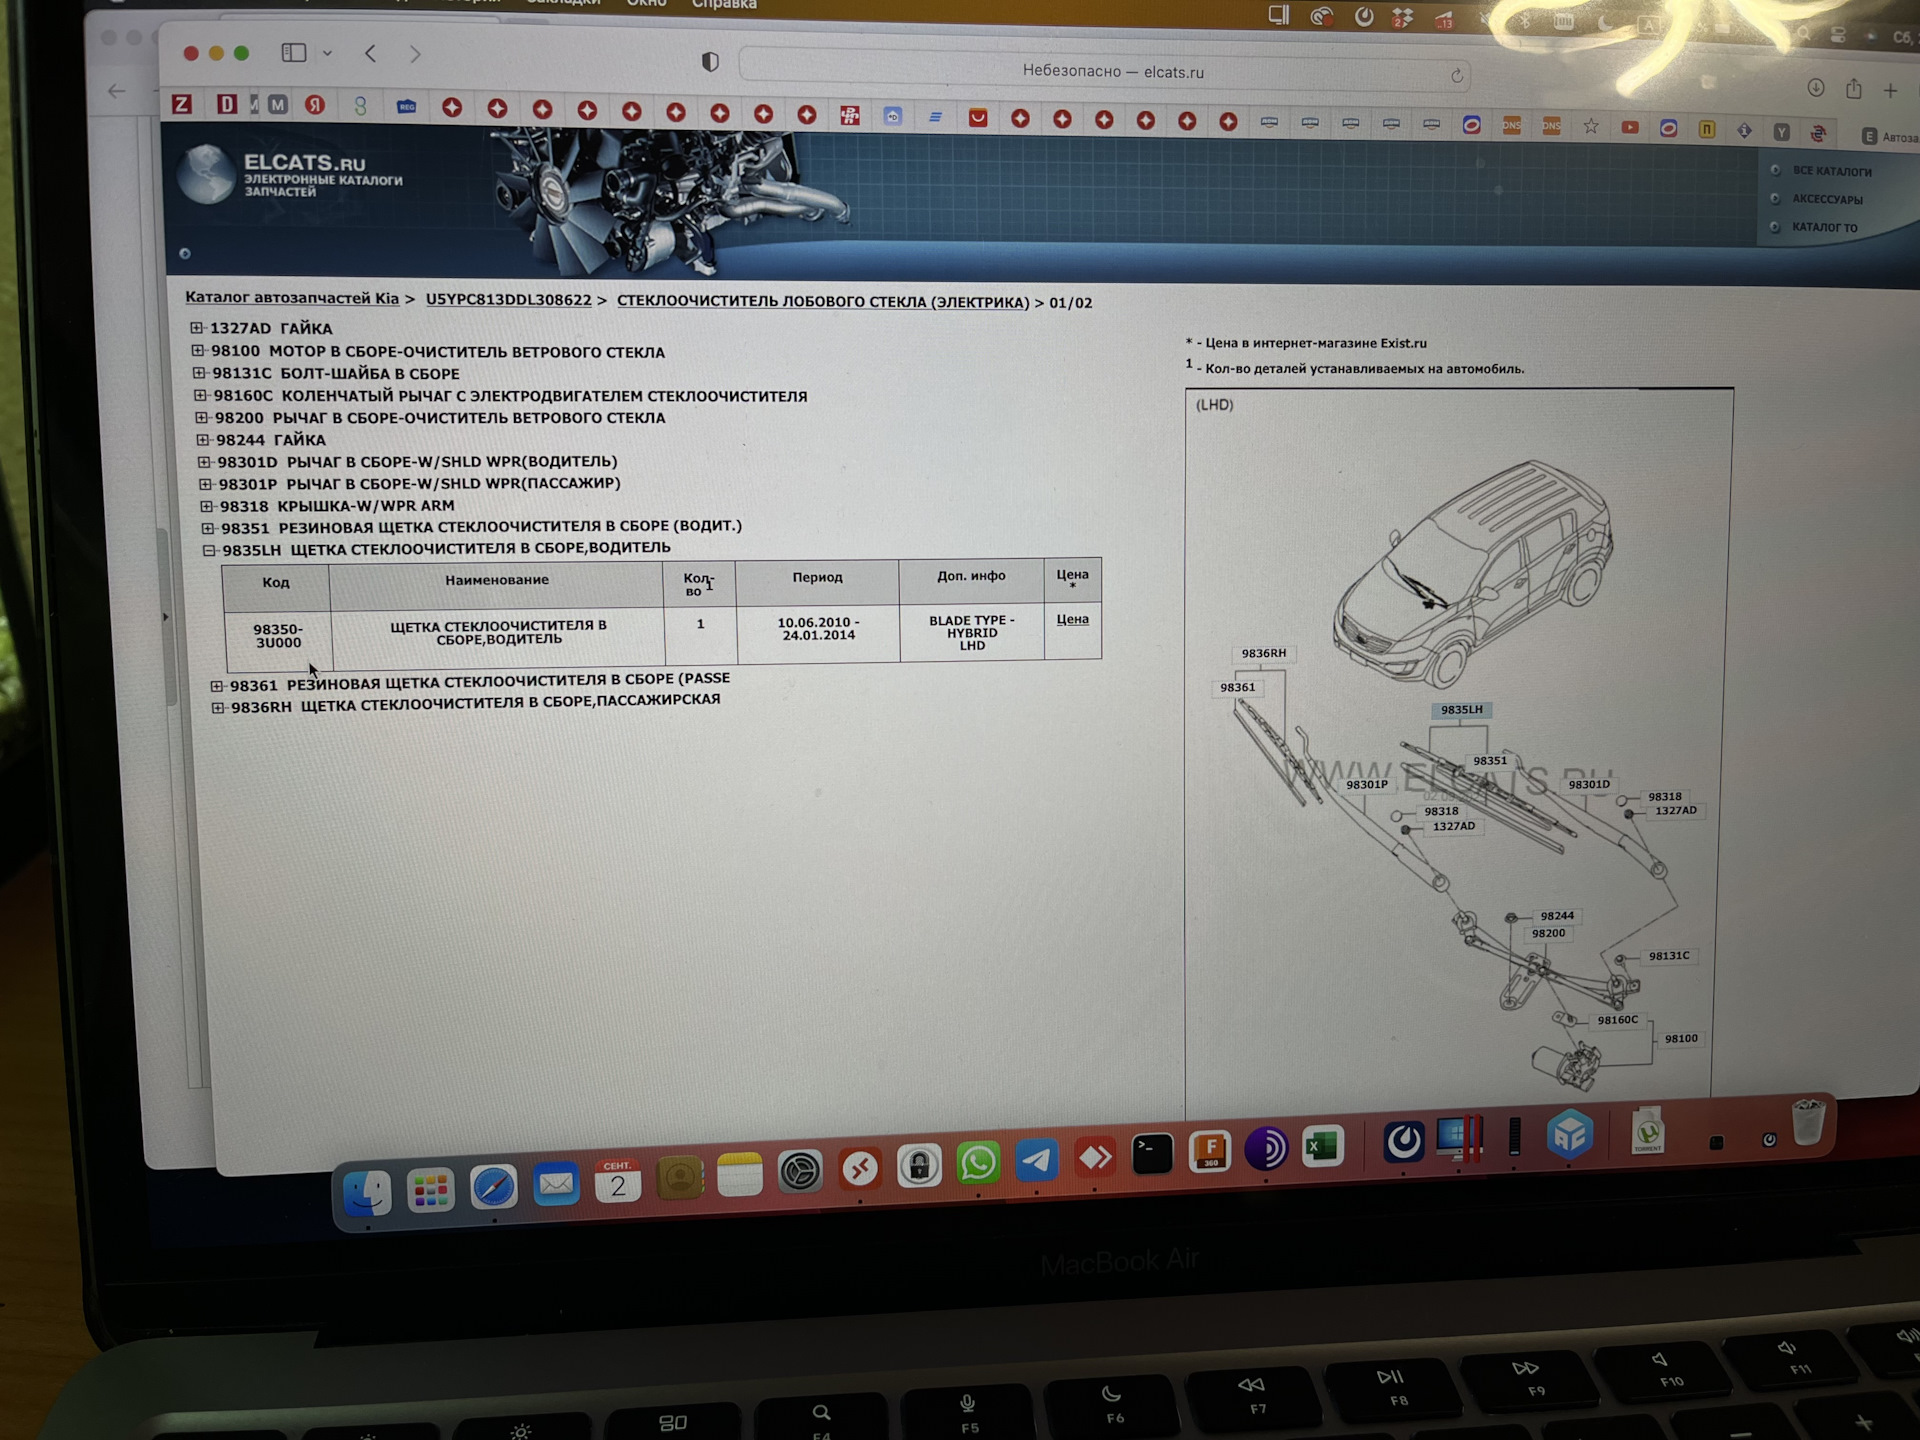Screen dimensions: 1920x1440
Task: Open КАТАЛОГ ТО in site menu
Action: (1824, 228)
